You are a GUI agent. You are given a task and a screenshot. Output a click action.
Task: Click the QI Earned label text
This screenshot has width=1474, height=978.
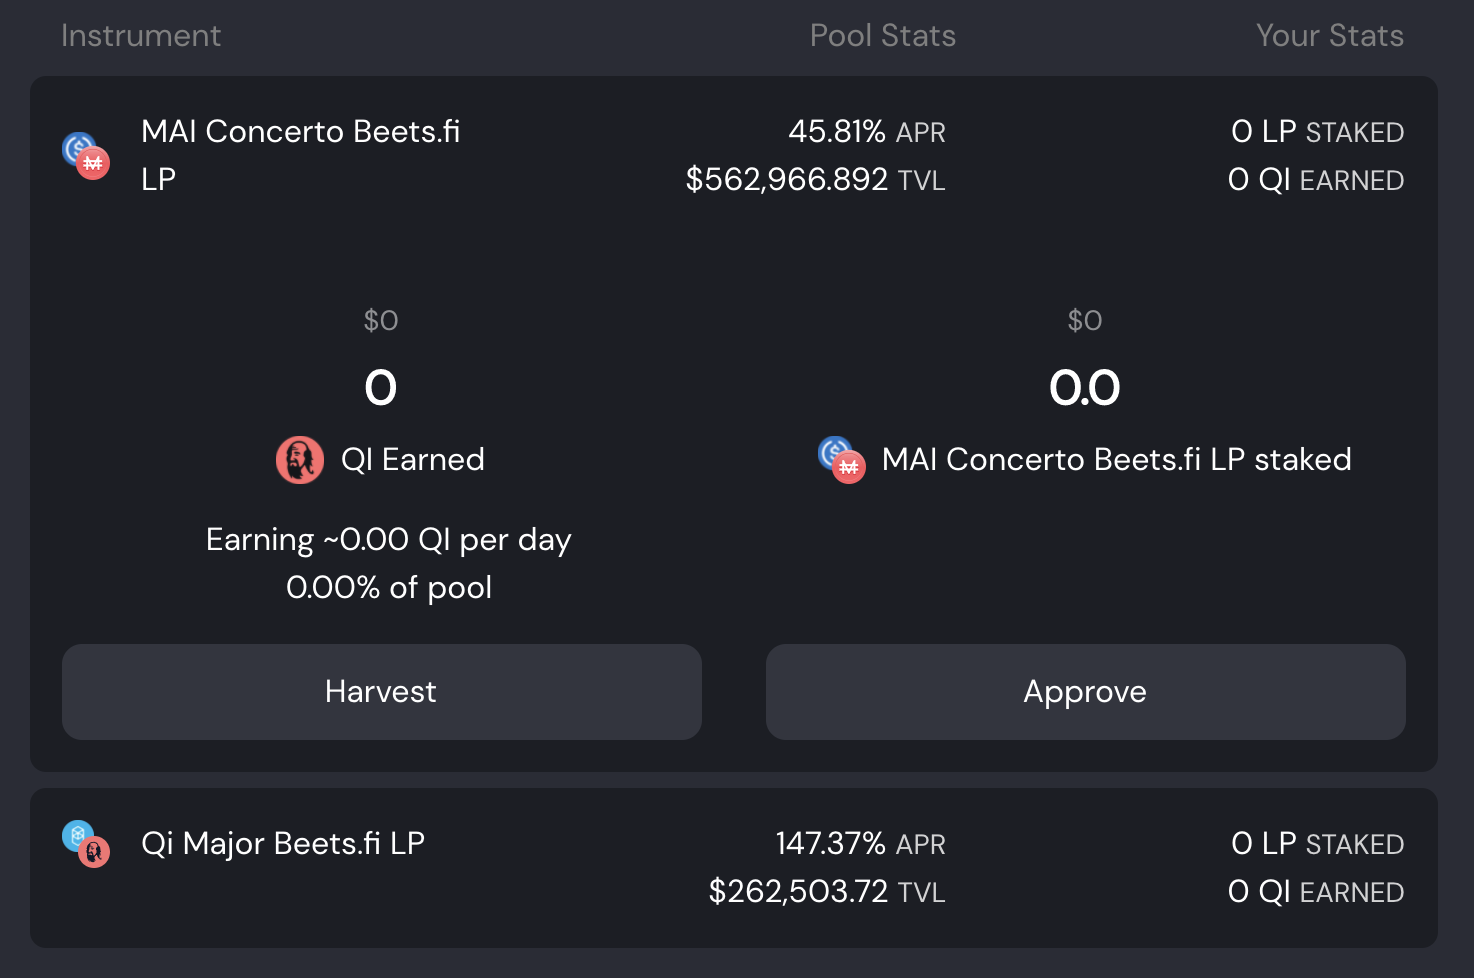coord(412,460)
